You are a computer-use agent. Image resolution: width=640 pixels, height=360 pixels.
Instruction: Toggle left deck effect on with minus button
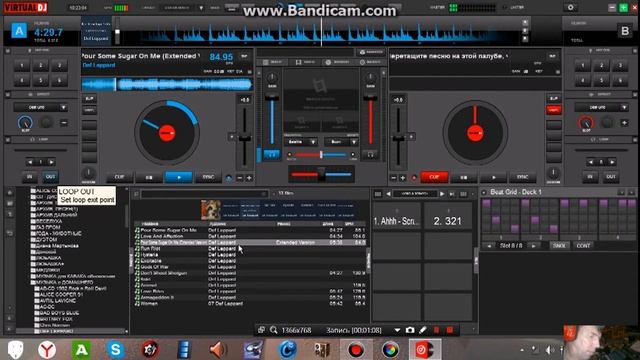click(64, 122)
